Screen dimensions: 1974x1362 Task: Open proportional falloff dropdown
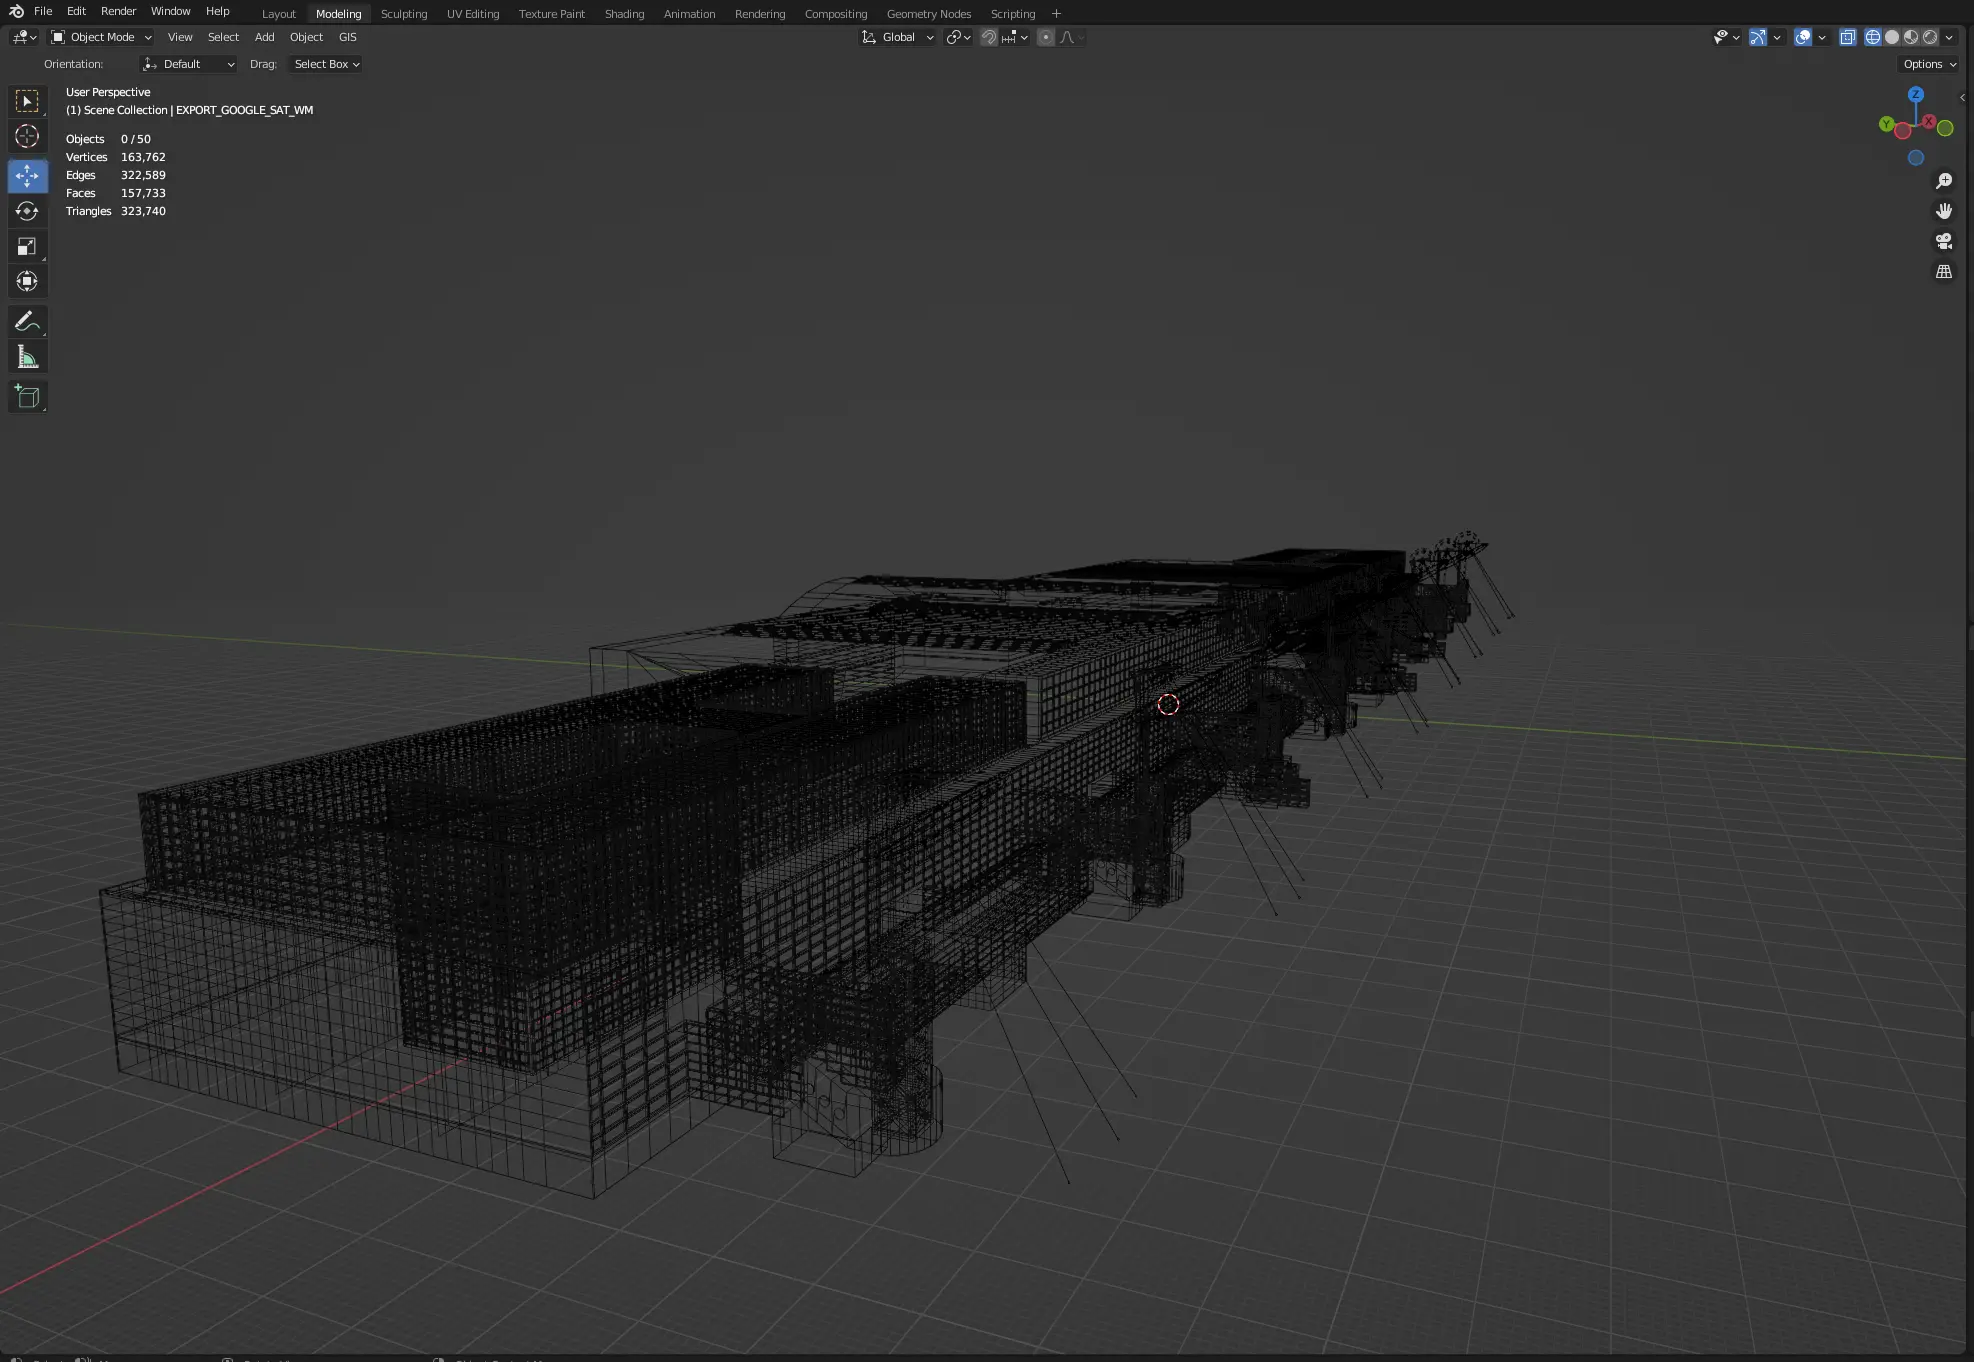[1071, 37]
